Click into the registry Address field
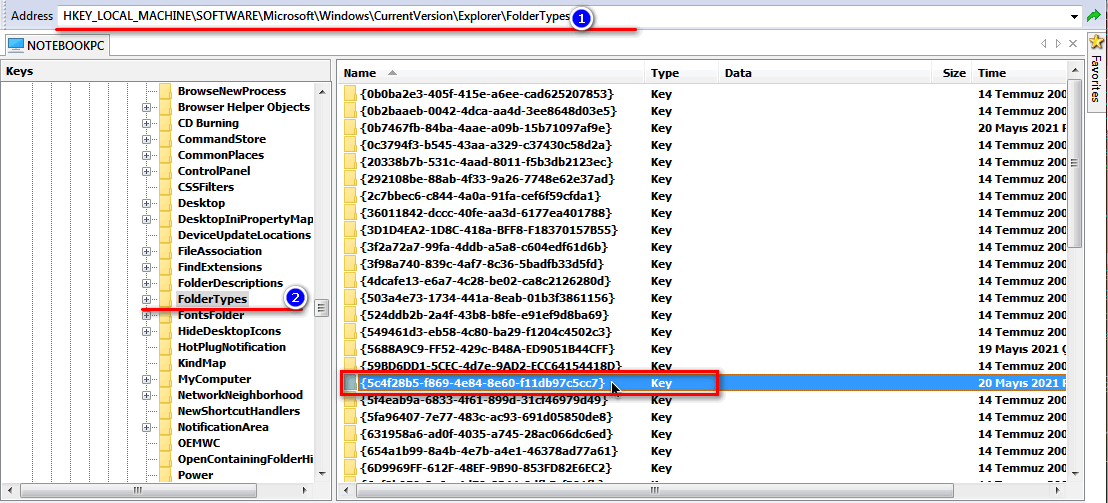The image size is (1108, 503). pyautogui.click(x=562, y=16)
